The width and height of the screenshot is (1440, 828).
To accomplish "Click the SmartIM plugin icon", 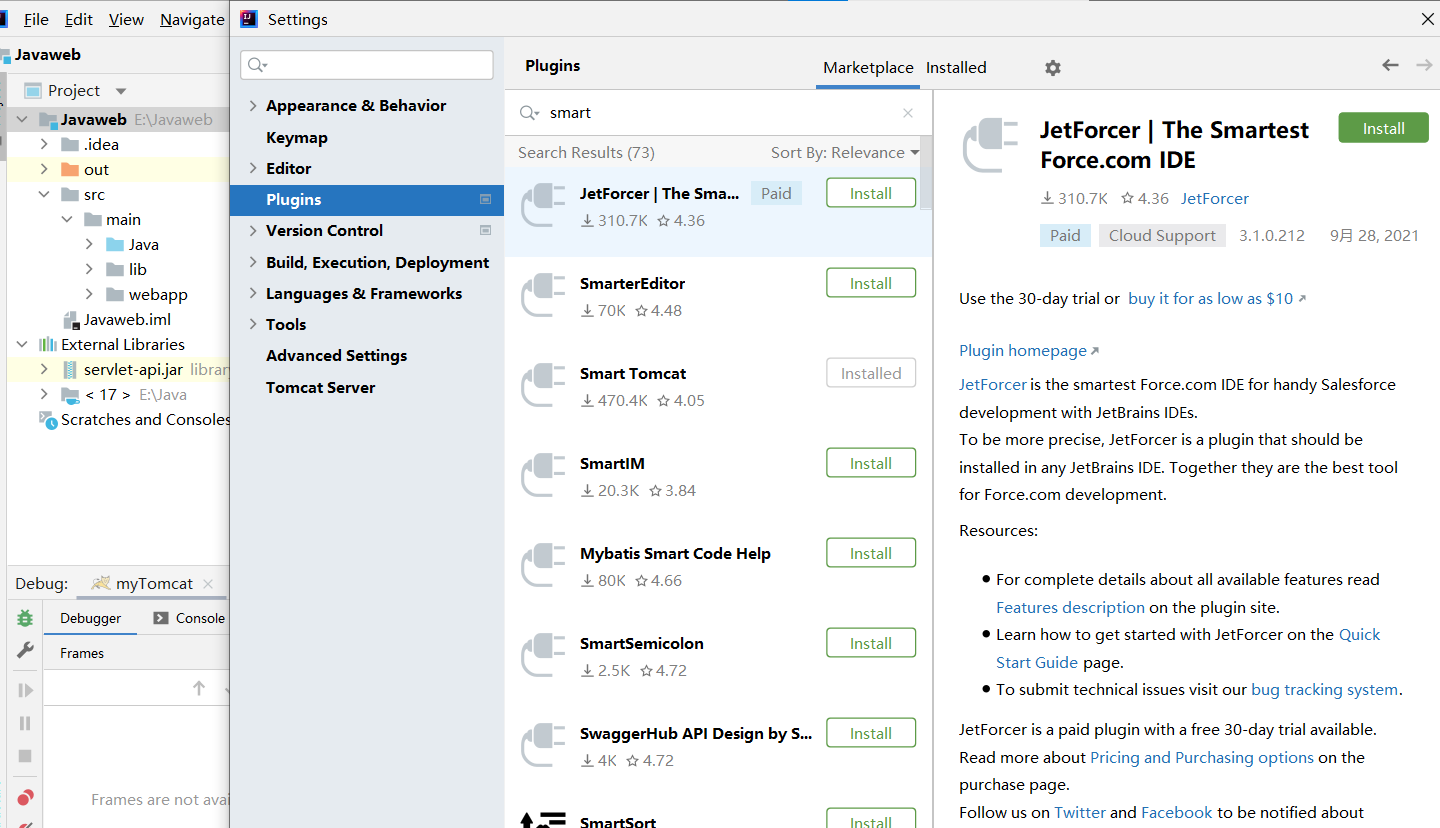I will pos(544,476).
